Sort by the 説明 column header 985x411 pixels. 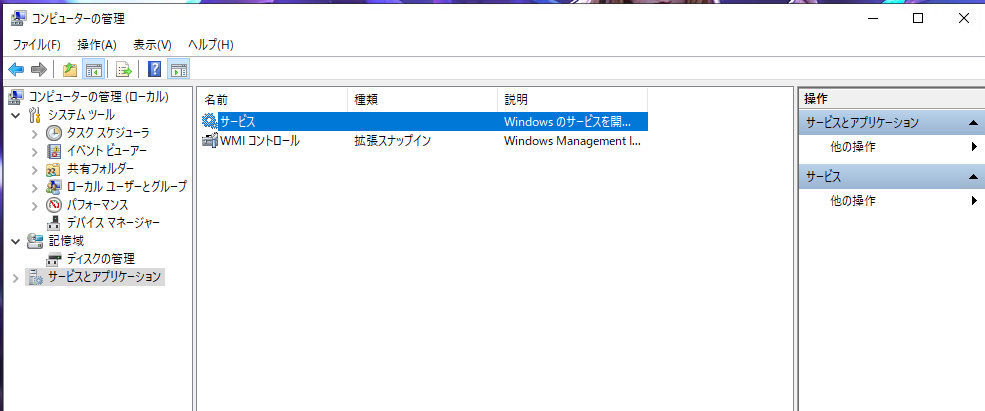[x=573, y=99]
